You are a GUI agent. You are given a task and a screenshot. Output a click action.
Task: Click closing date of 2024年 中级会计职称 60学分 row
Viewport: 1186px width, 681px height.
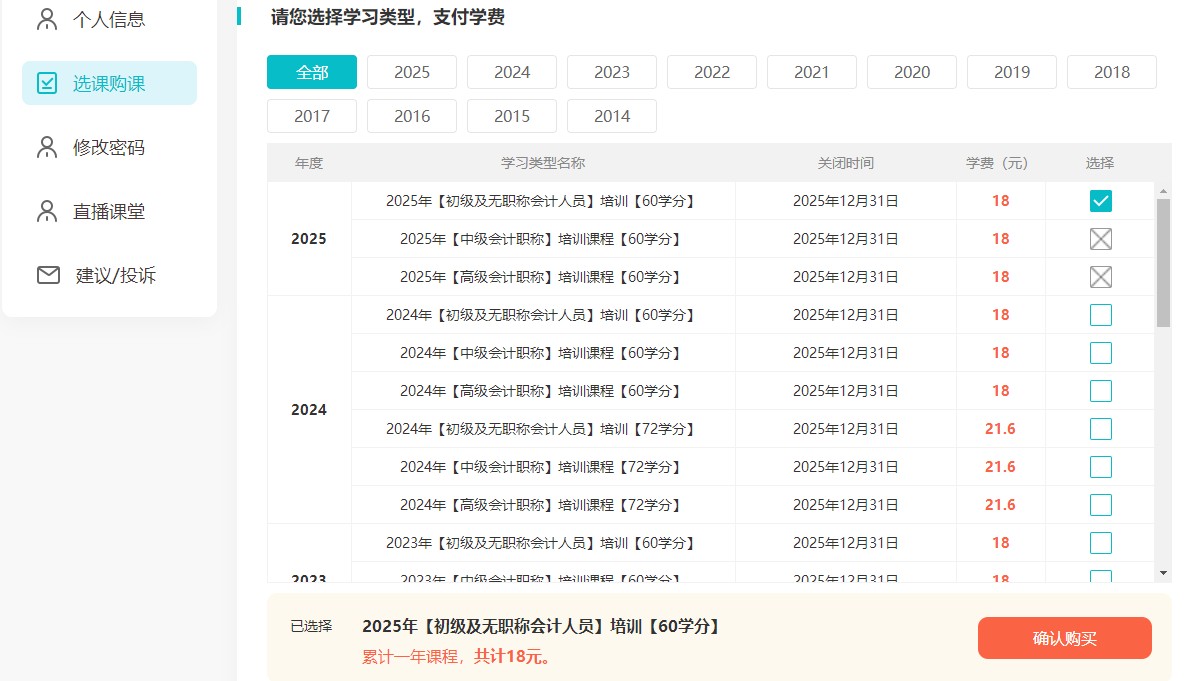coord(846,353)
